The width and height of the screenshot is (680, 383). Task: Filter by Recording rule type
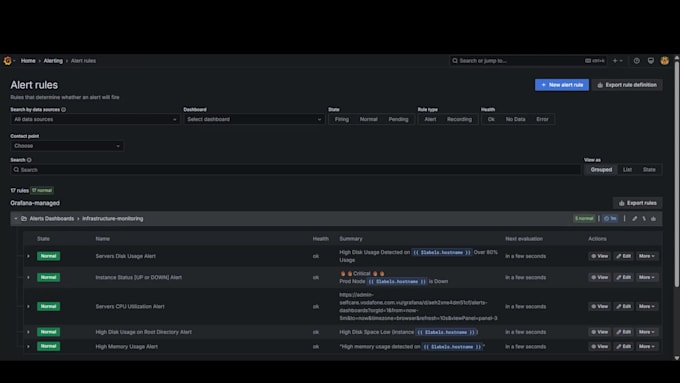pyautogui.click(x=459, y=119)
